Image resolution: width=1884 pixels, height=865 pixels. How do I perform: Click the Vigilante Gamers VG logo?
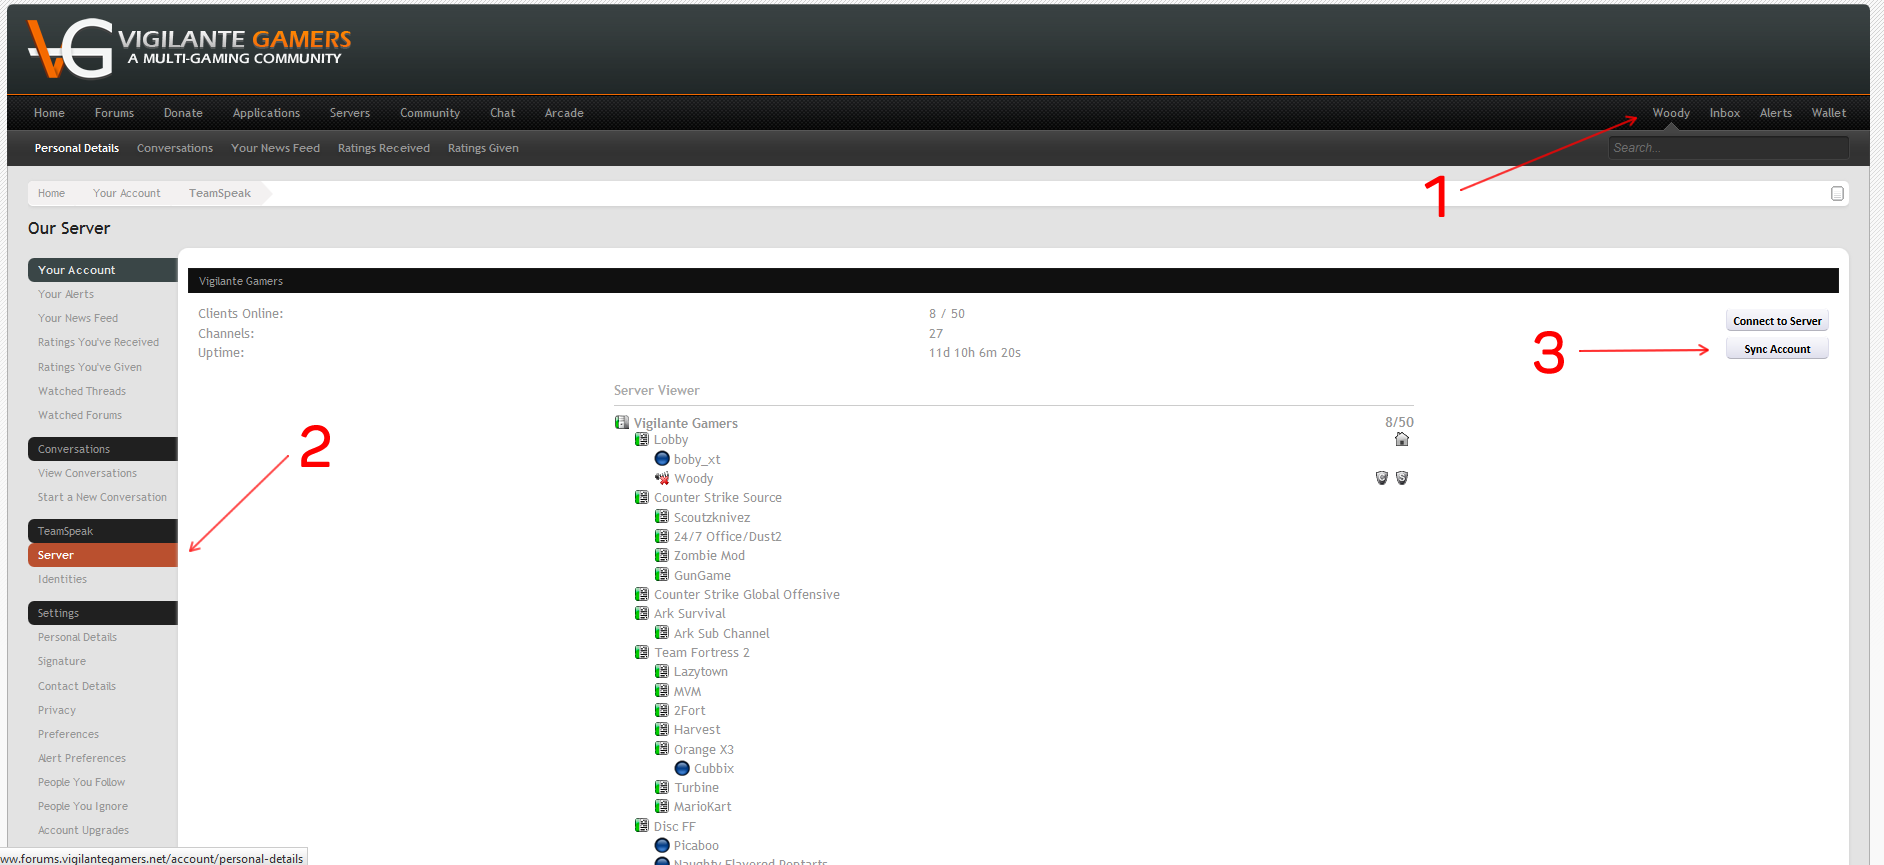(70, 48)
